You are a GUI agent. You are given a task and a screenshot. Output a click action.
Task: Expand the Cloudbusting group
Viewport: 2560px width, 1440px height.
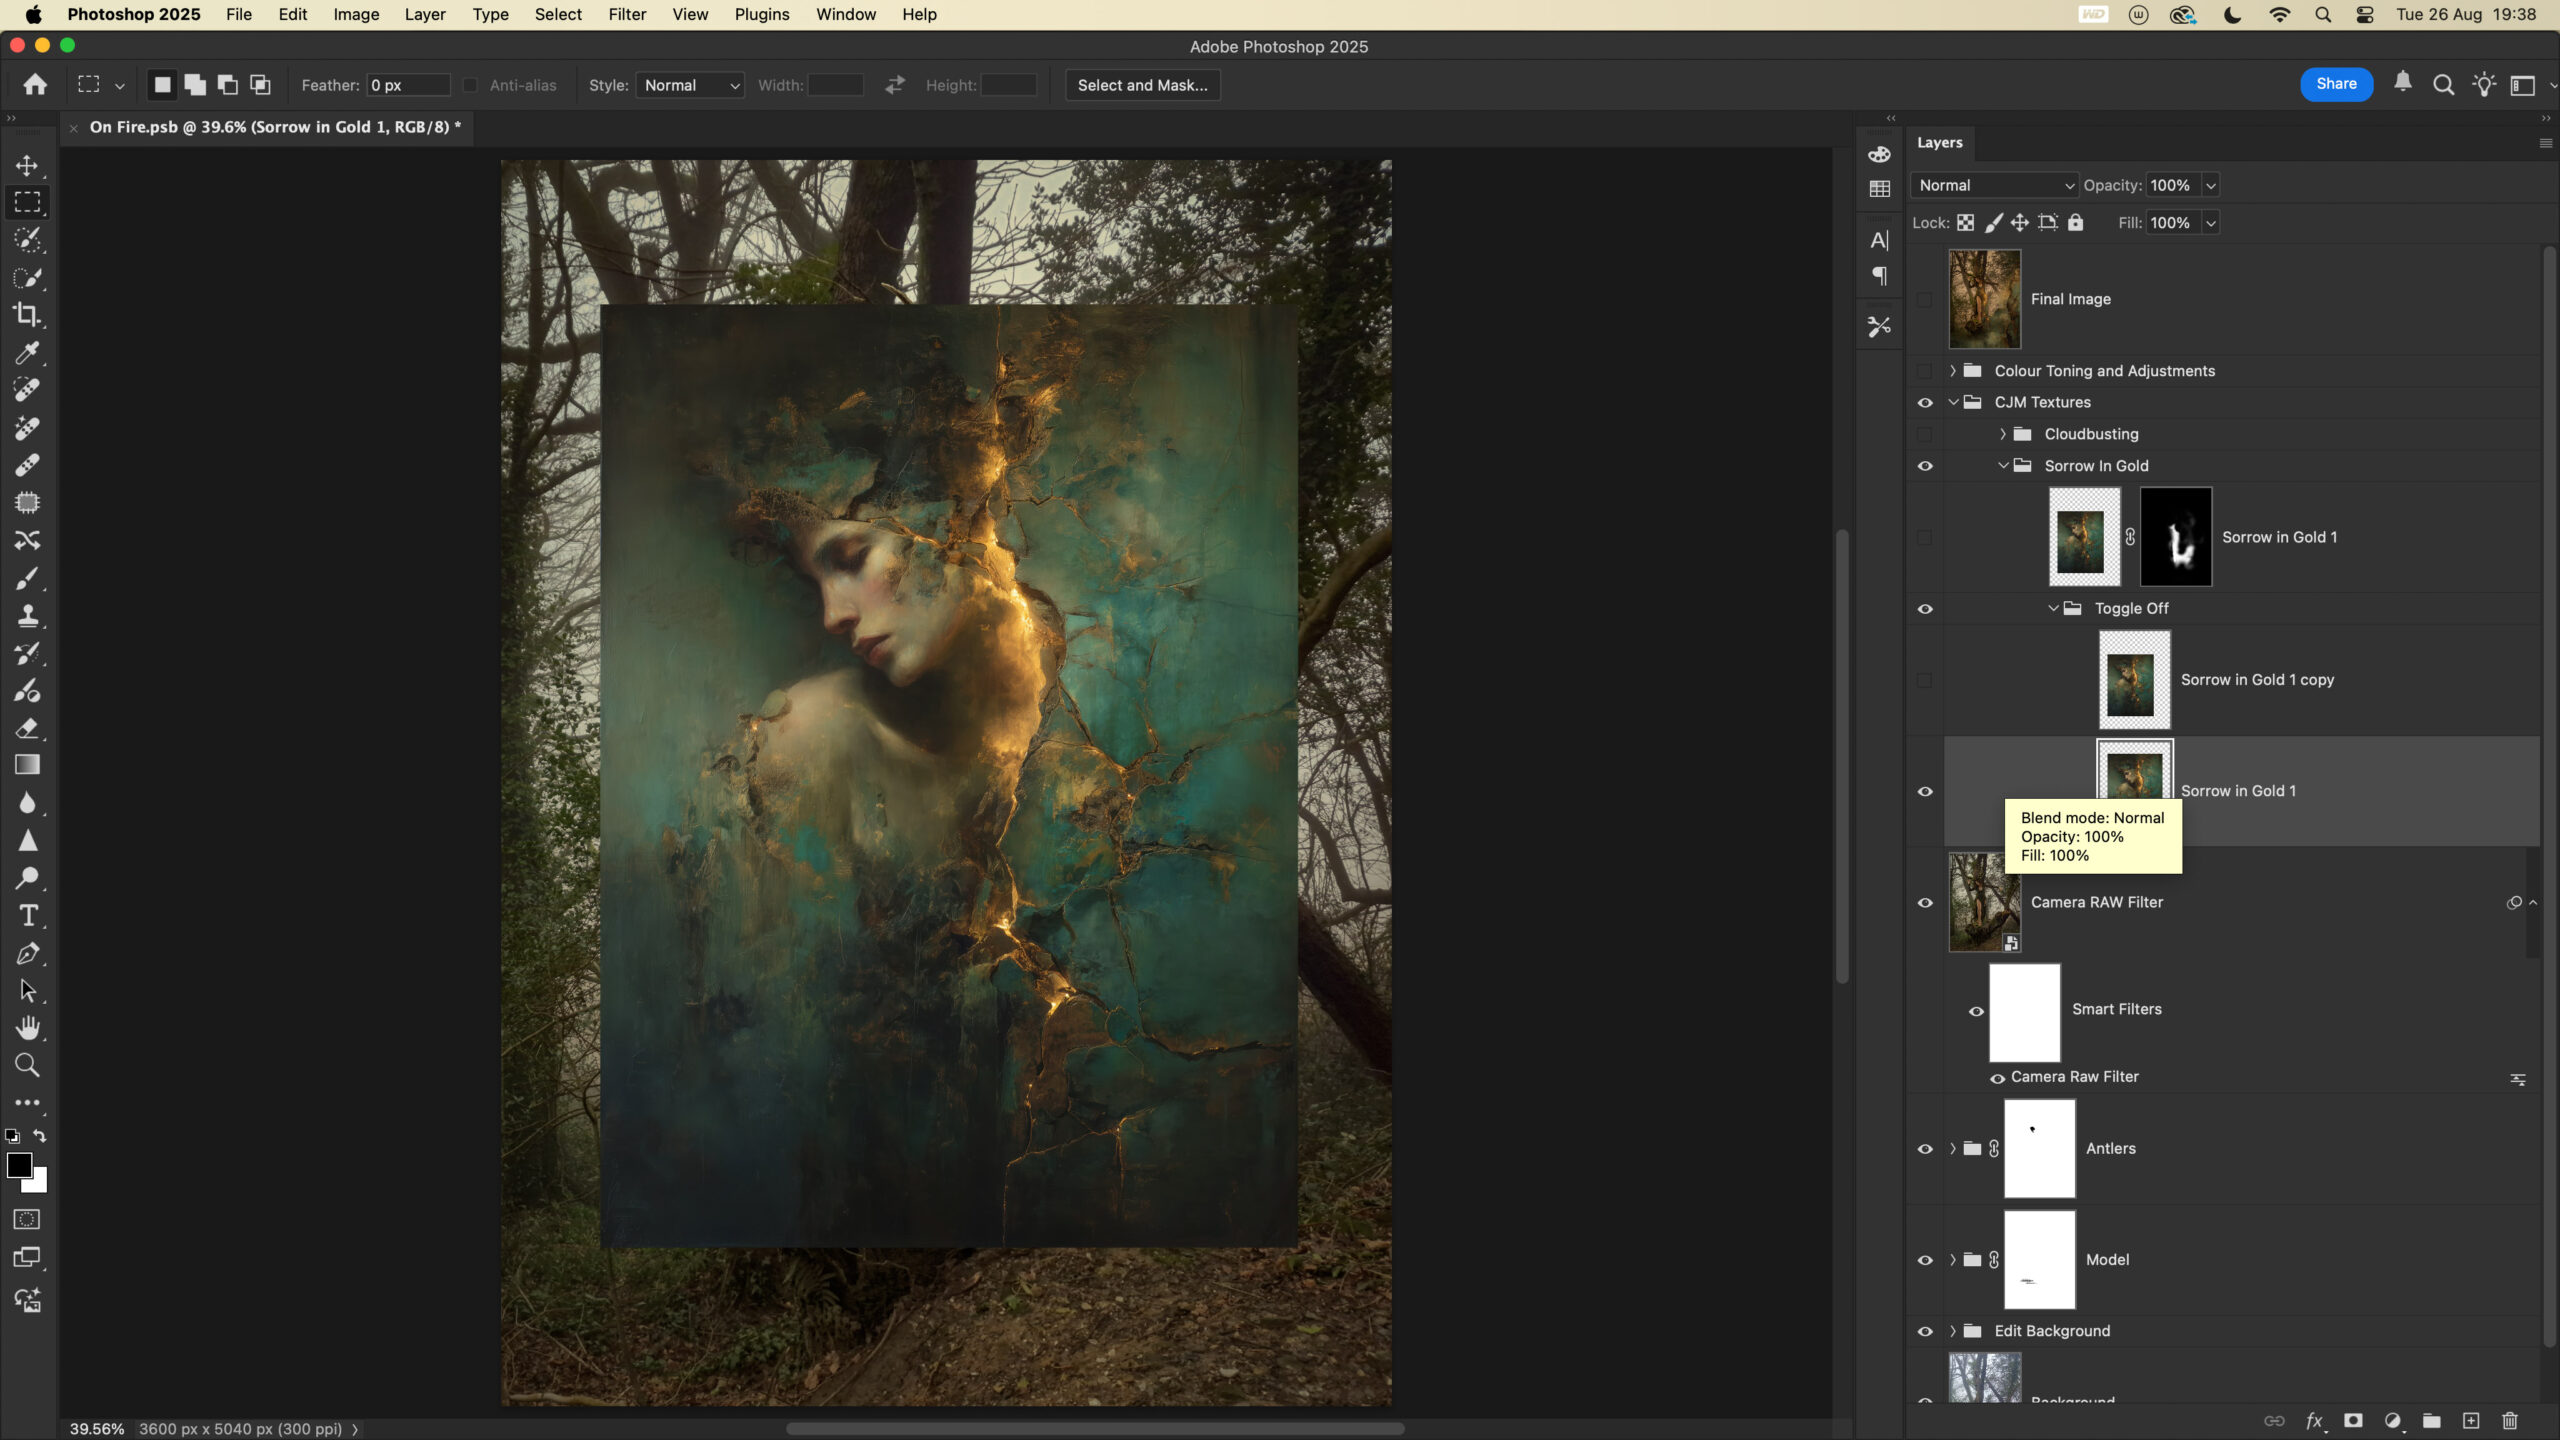(2002, 434)
